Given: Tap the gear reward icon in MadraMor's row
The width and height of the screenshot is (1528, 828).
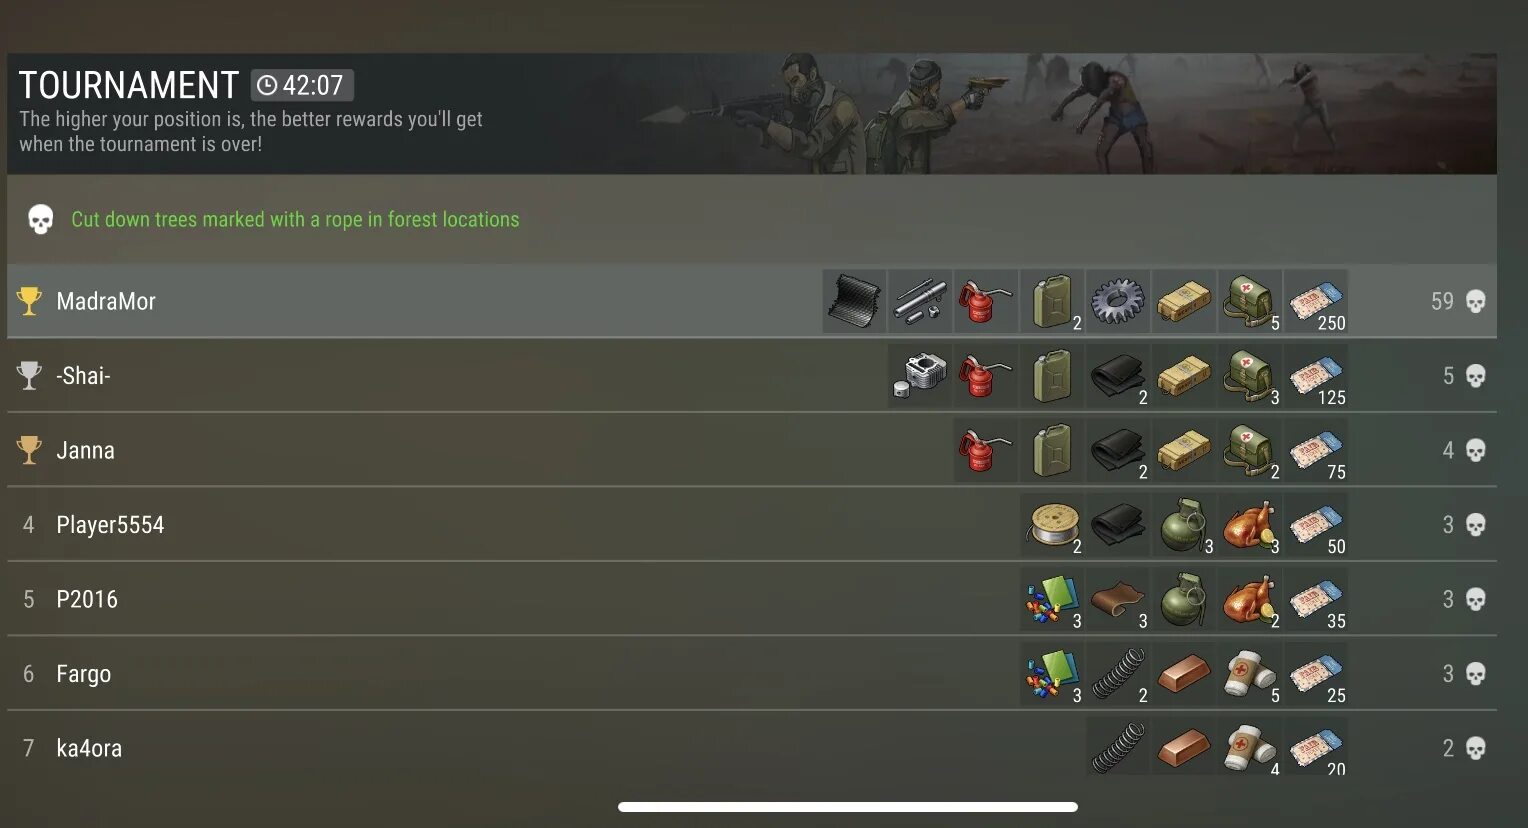Looking at the screenshot, I should [1118, 301].
